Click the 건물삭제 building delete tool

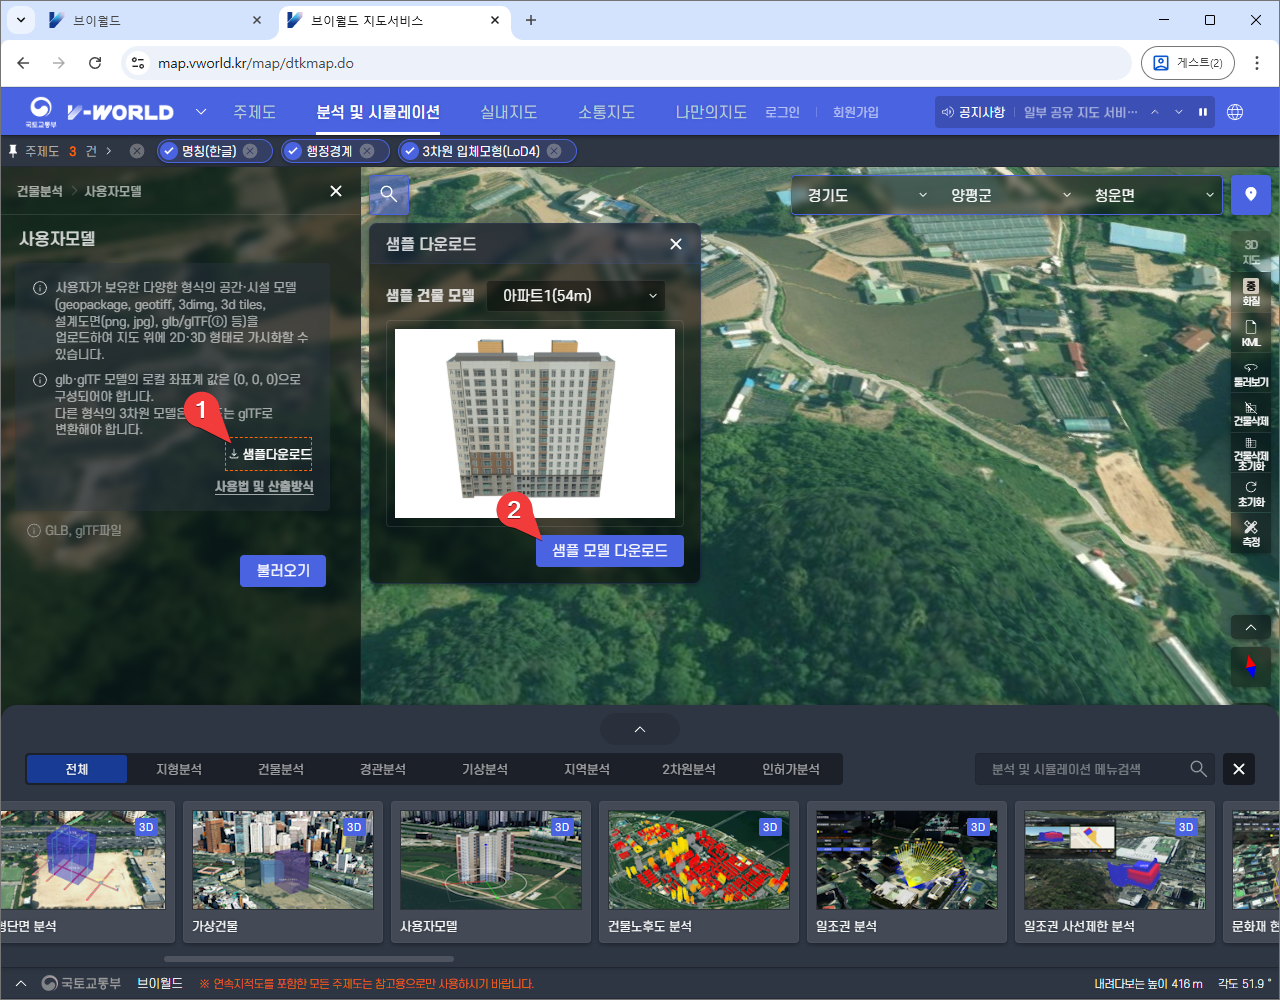(x=1250, y=413)
